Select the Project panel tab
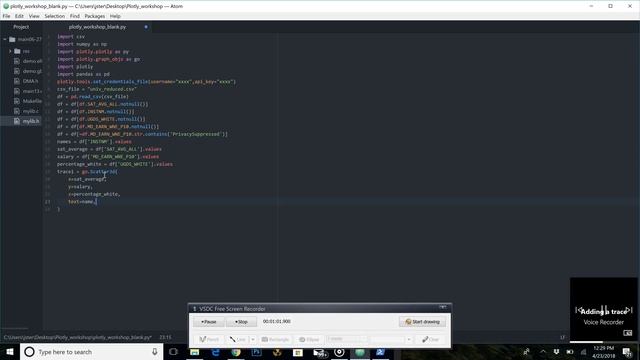This screenshot has height=360, width=640. pos(21,27)
